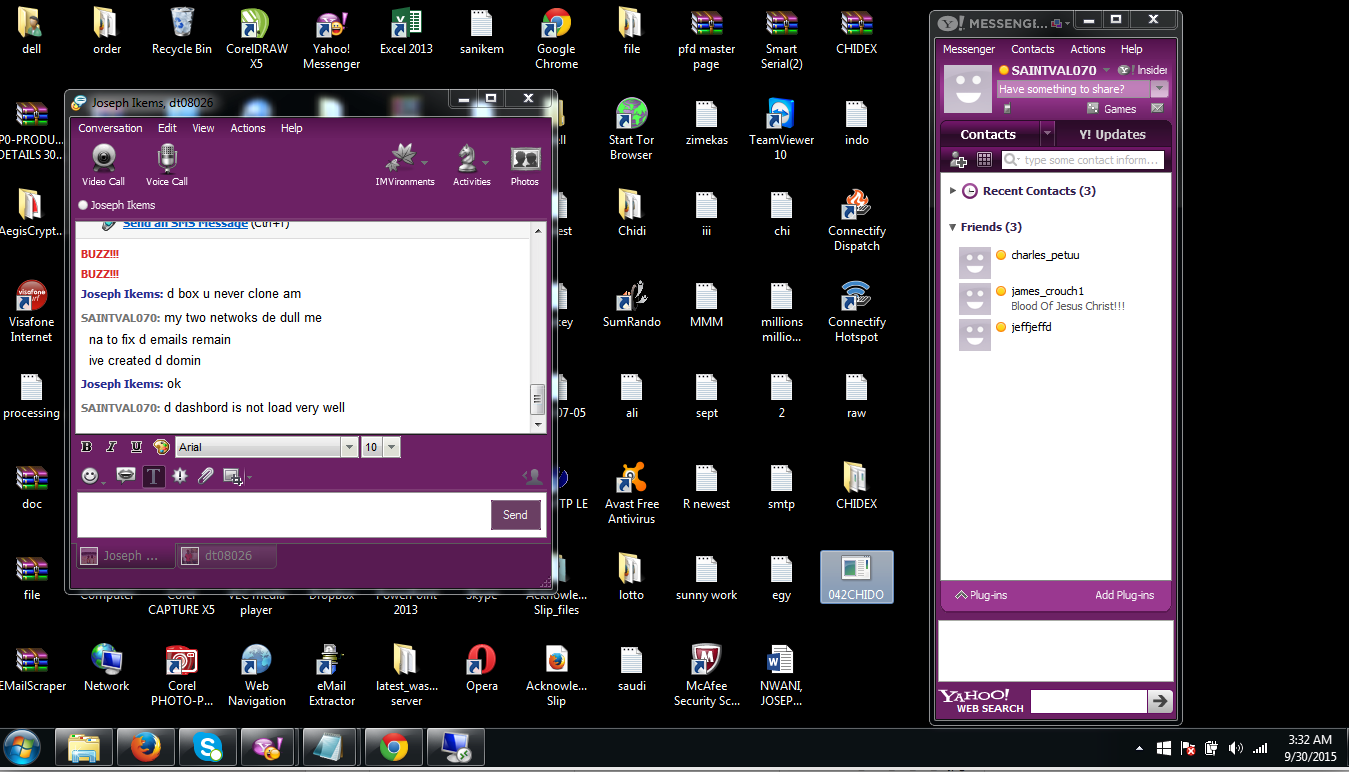Start a Voice Call in chat window
The image size is (1349, 772).
166,165
